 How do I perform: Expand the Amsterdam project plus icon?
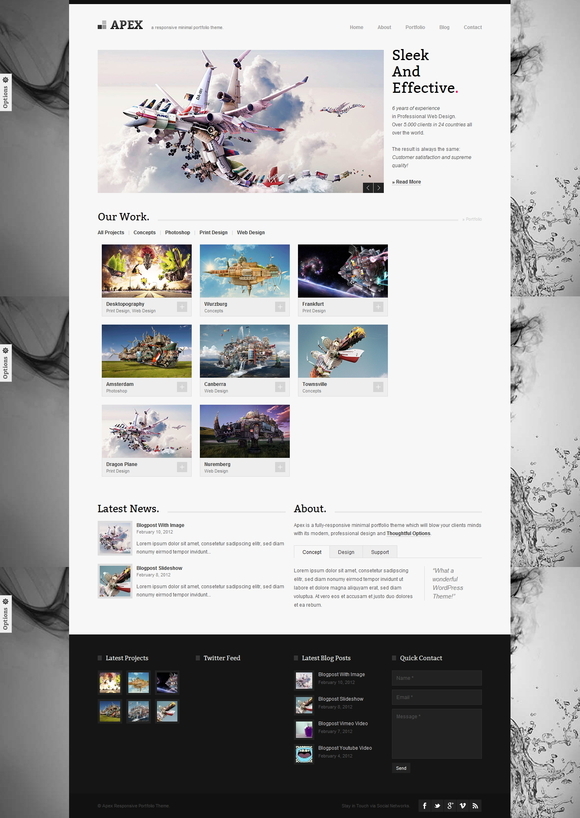click(182, 387)
